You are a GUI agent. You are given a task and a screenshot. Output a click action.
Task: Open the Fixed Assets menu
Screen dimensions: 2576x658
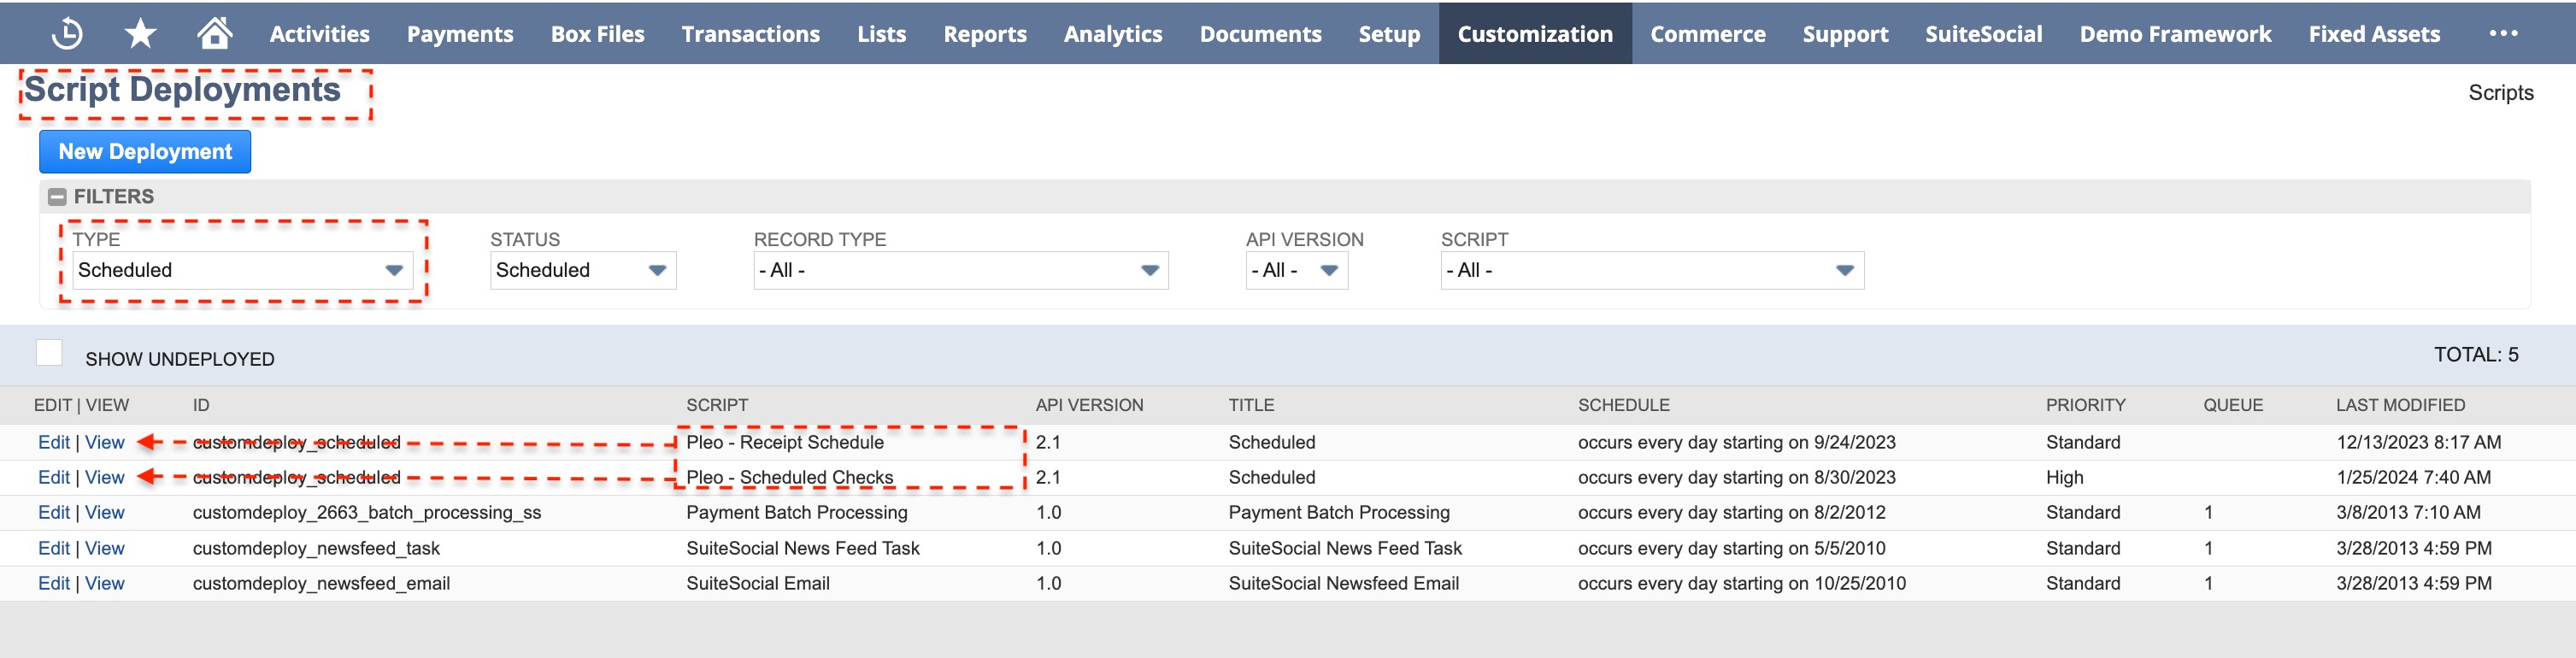[2374, 34]
